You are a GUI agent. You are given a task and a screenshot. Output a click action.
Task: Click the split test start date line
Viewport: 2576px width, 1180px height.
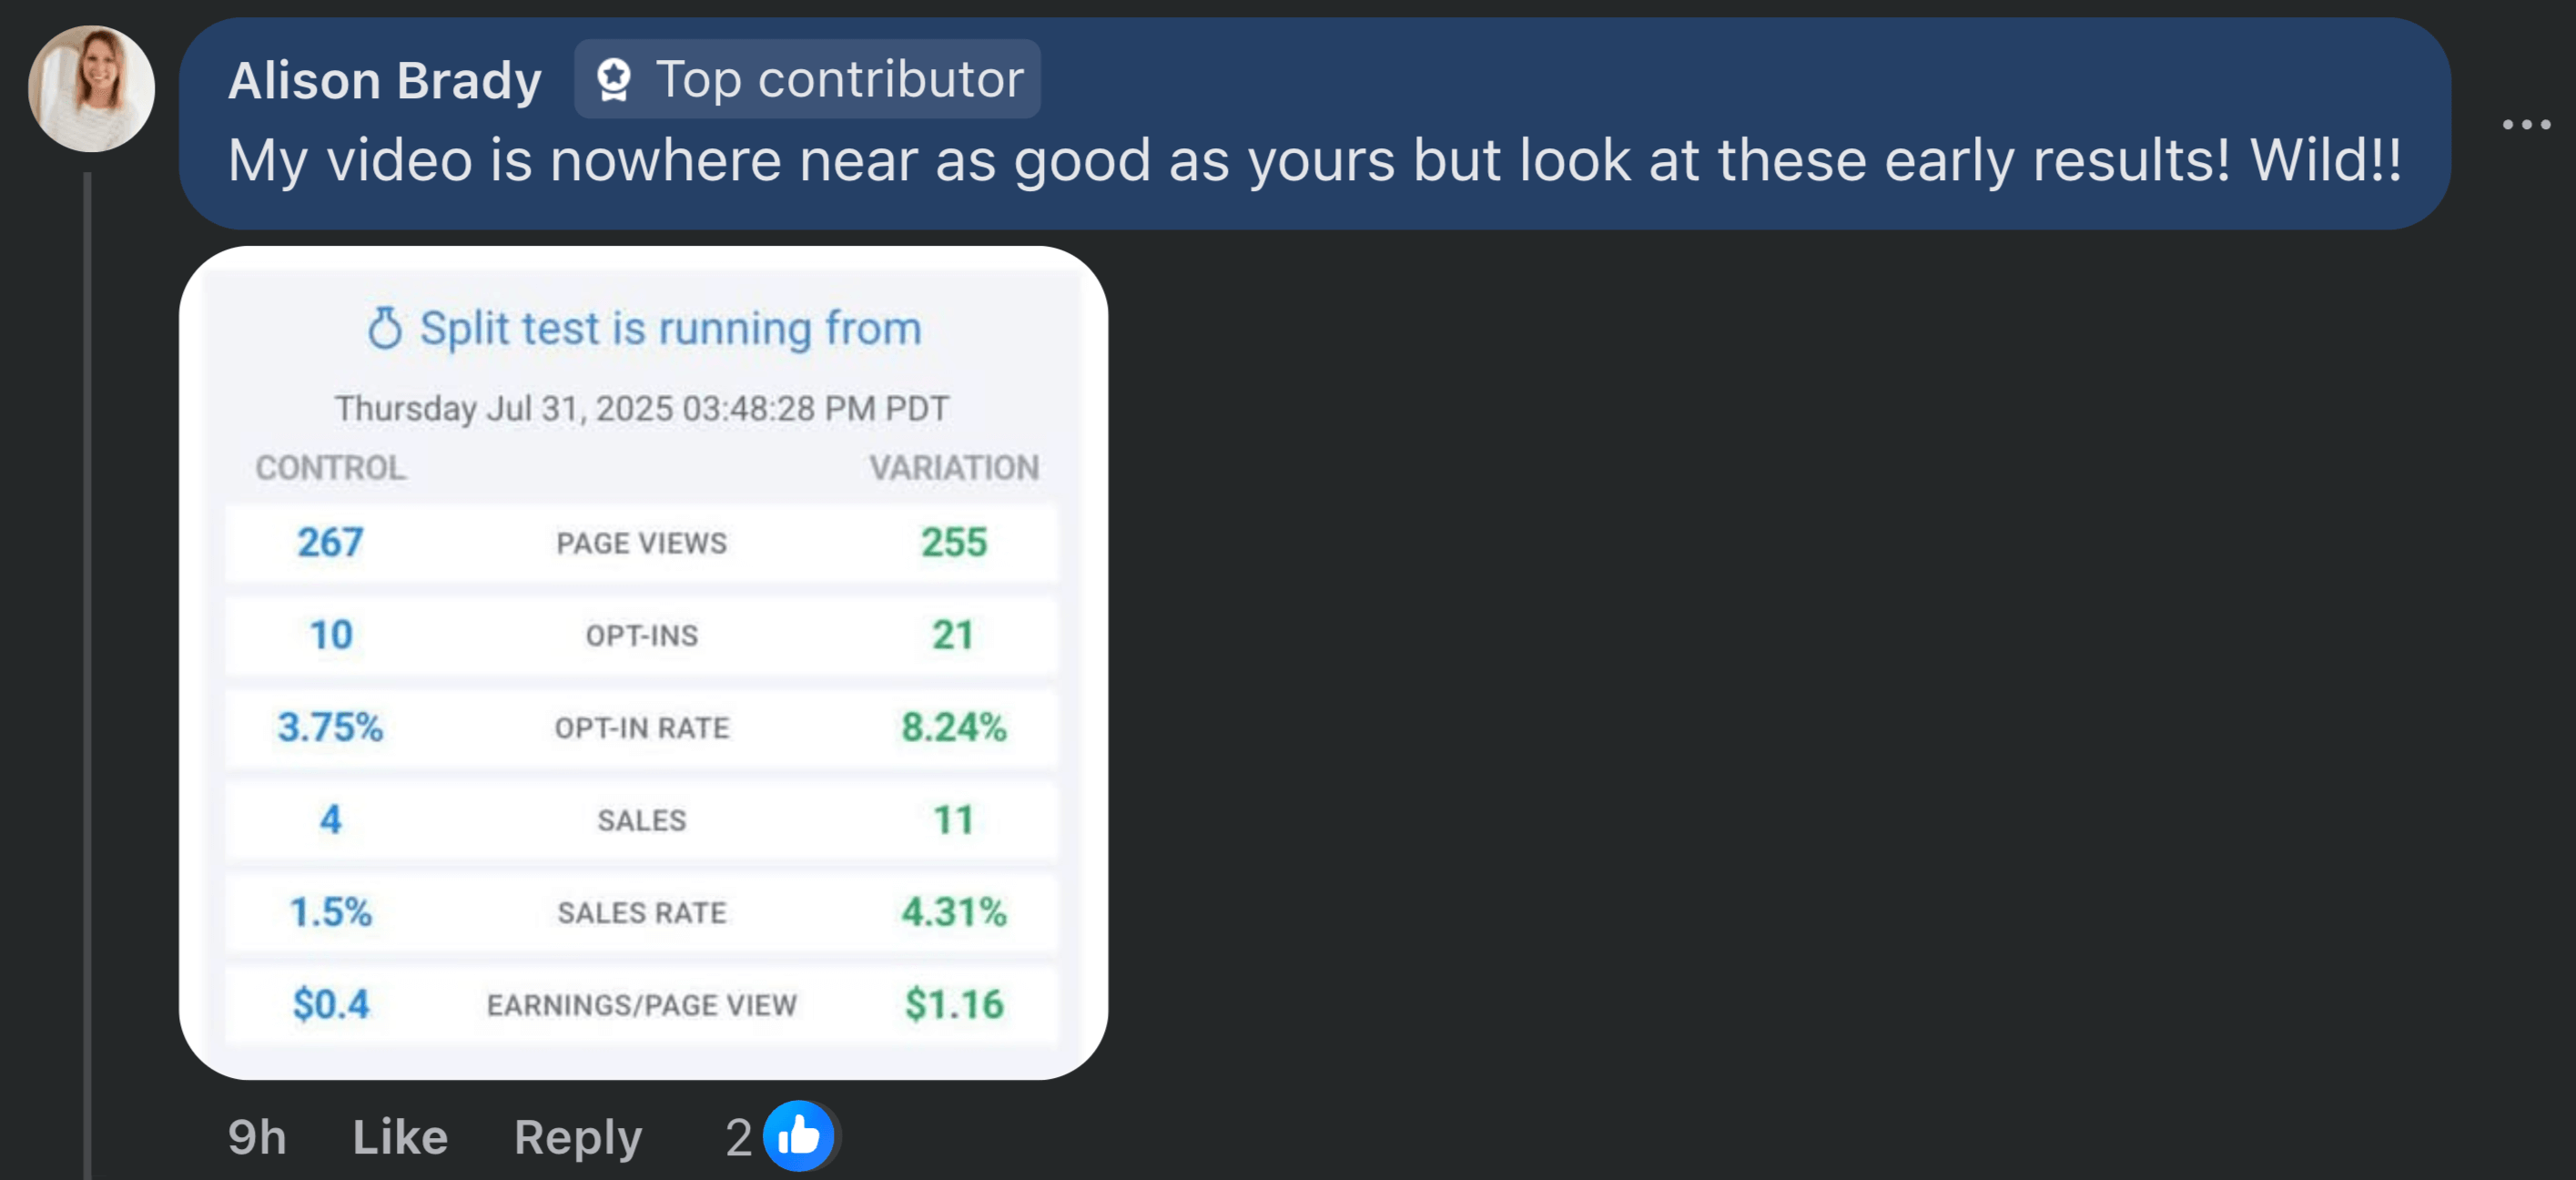point(641,408)
